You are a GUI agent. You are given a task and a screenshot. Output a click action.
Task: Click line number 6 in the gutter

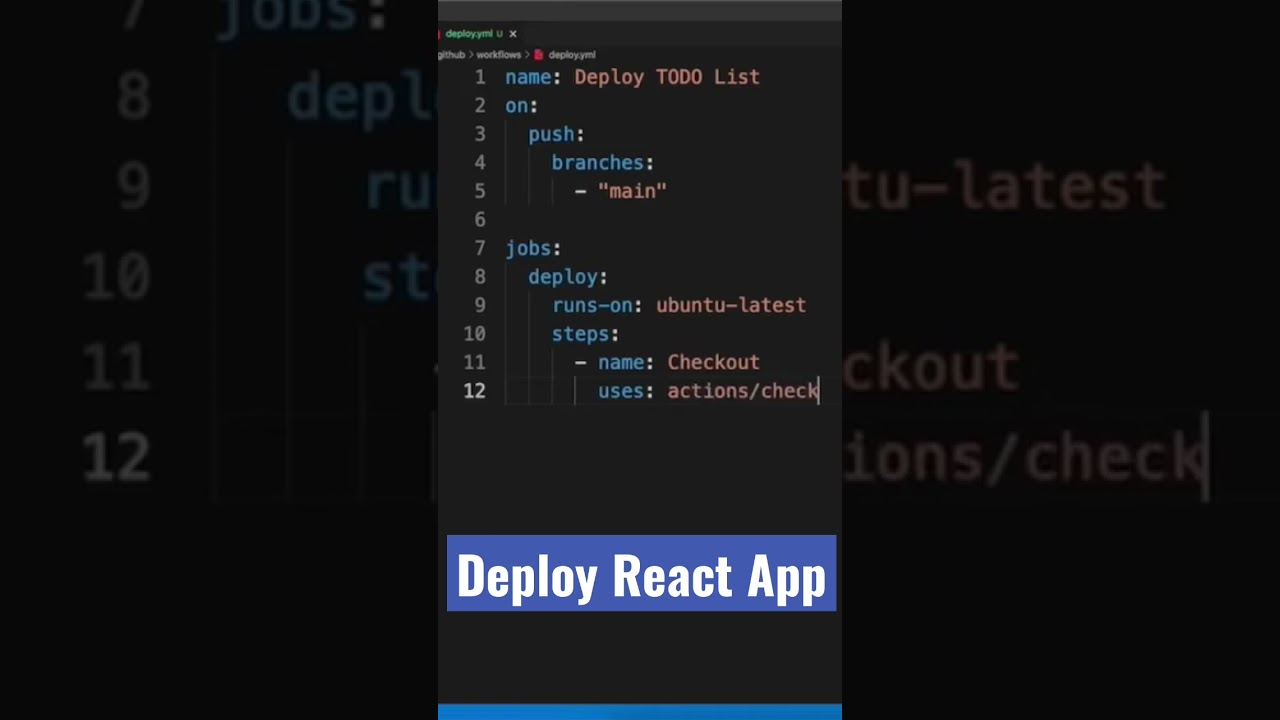point(480,220)
